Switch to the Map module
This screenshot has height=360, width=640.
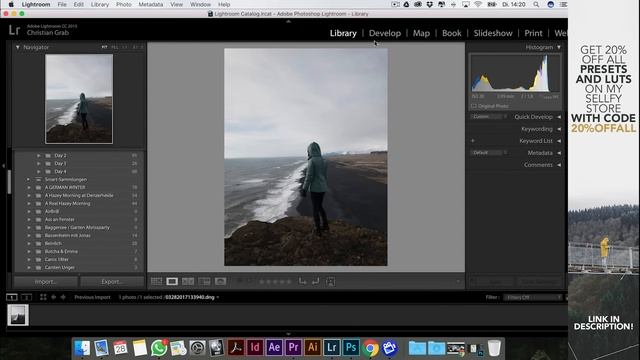[421, 33]
